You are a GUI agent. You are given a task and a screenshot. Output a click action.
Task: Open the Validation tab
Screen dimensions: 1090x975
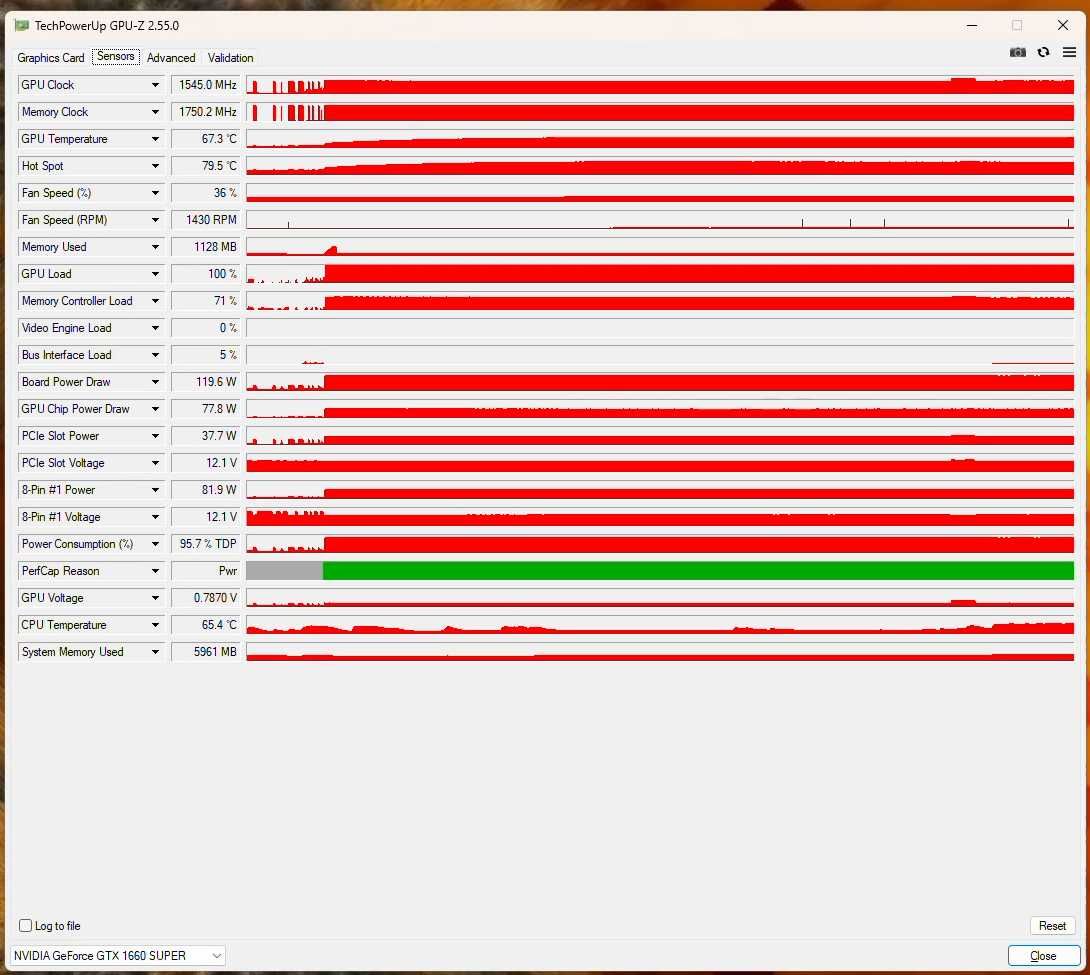230,58
